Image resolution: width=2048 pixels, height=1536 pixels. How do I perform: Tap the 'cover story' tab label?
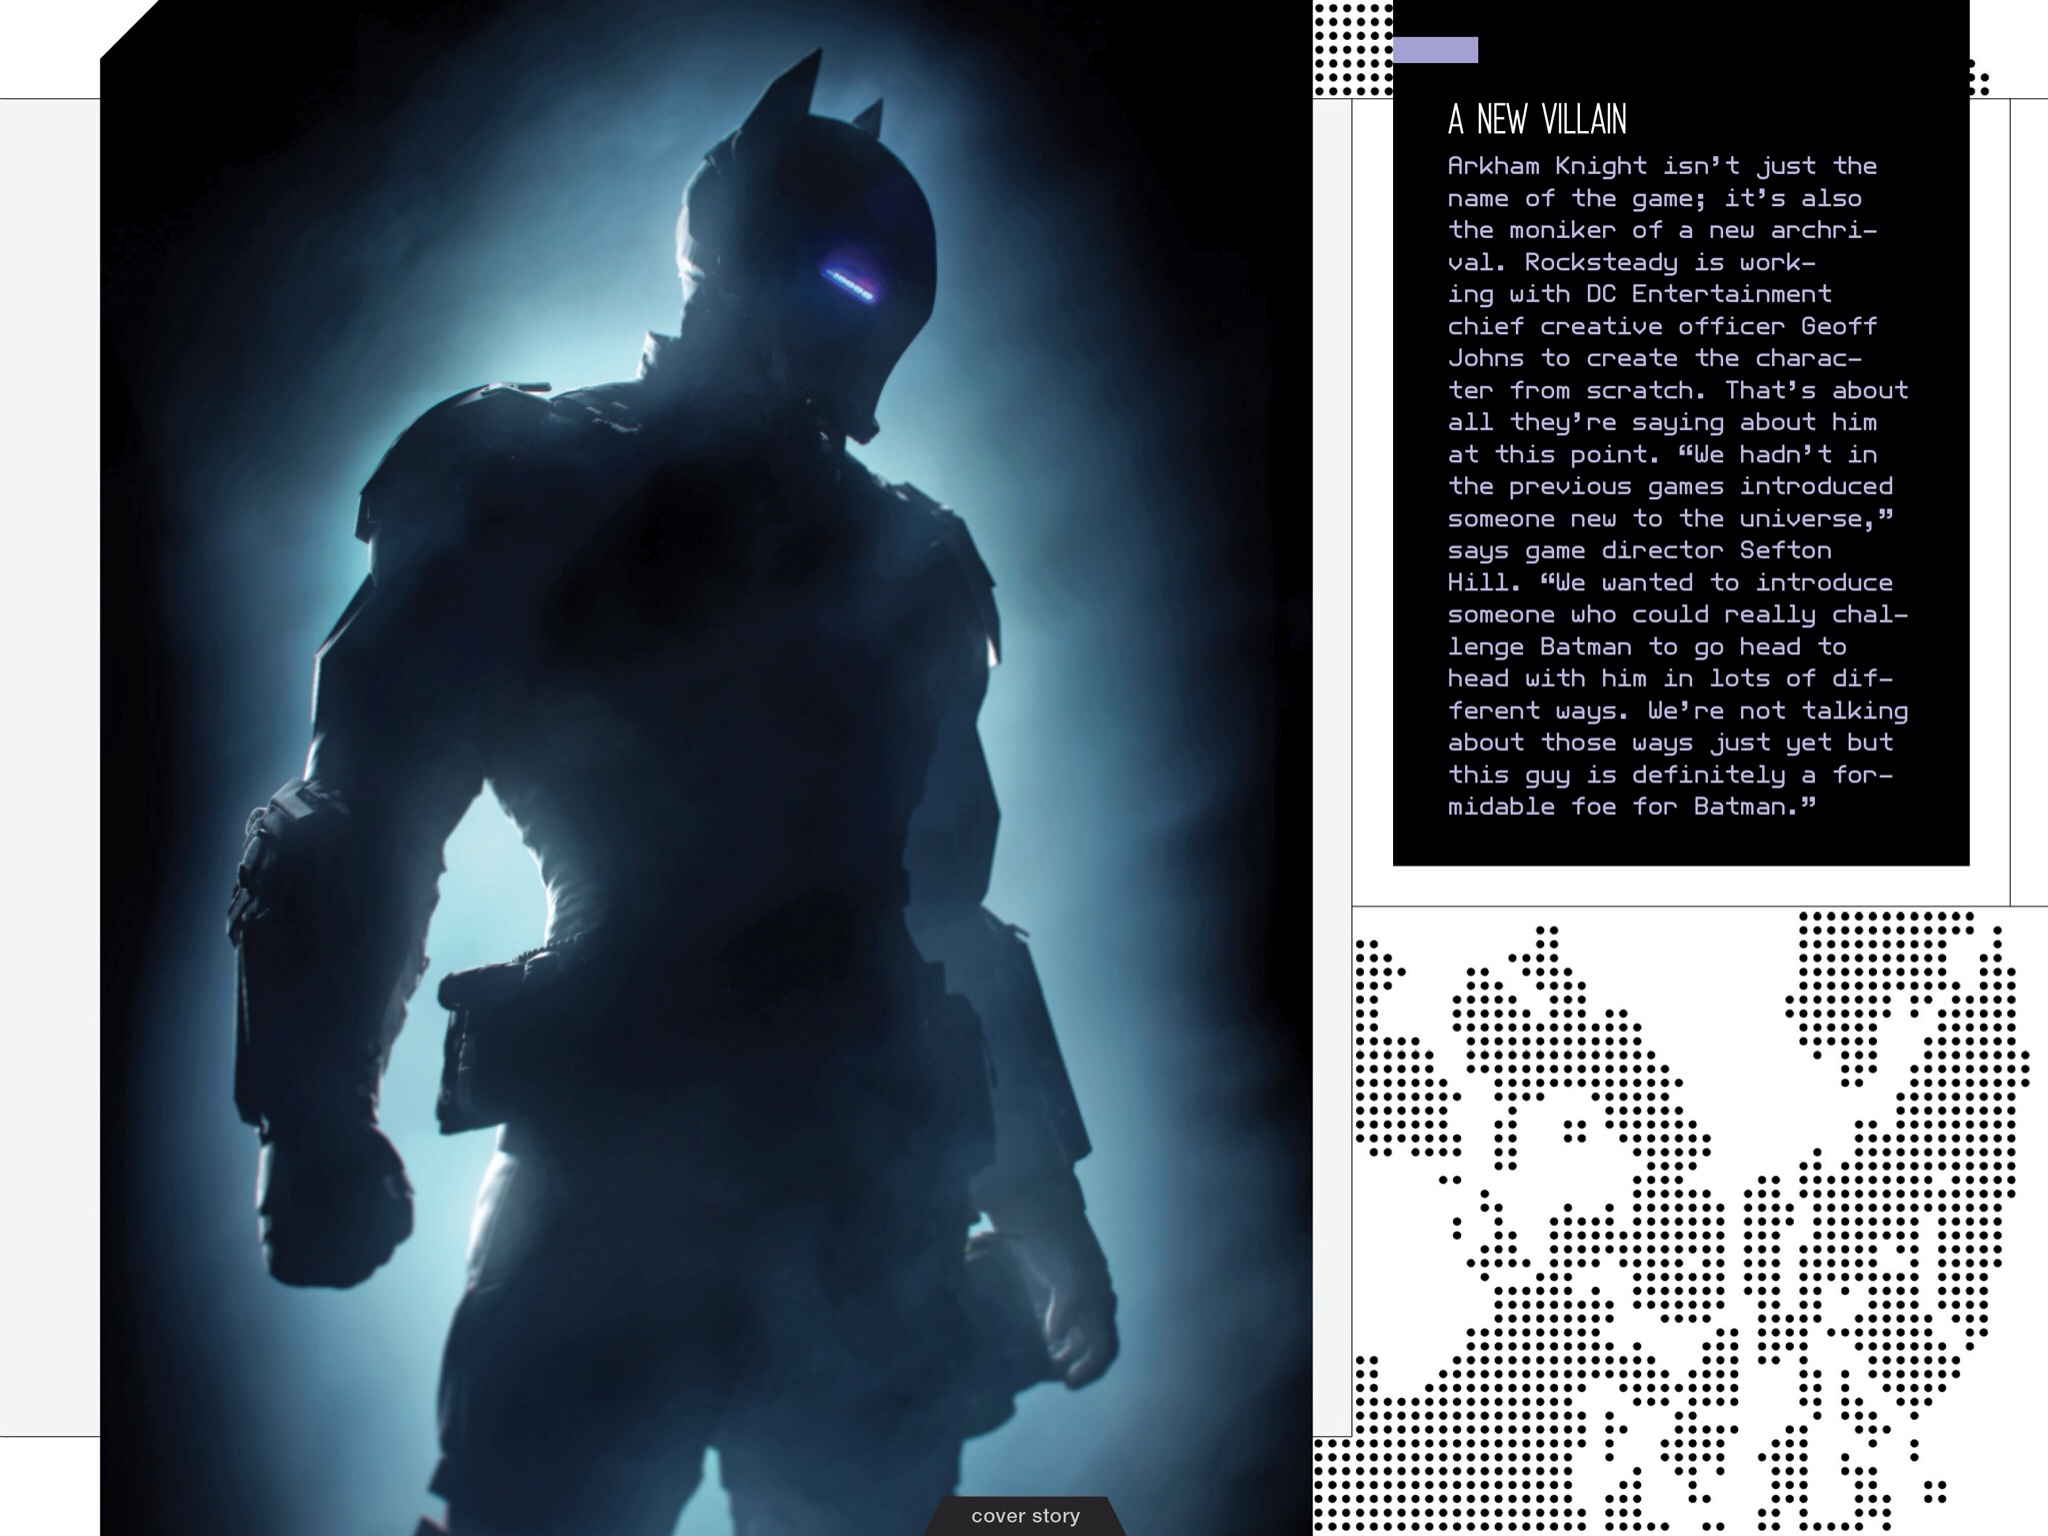tap(1025, 1516)
